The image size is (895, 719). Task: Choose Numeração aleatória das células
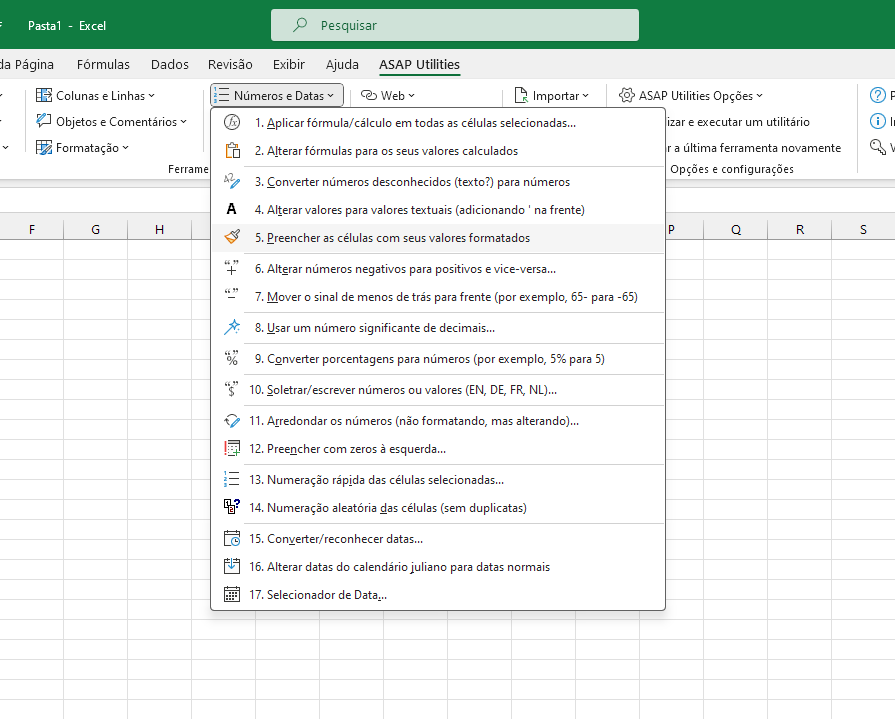point(438,507)
